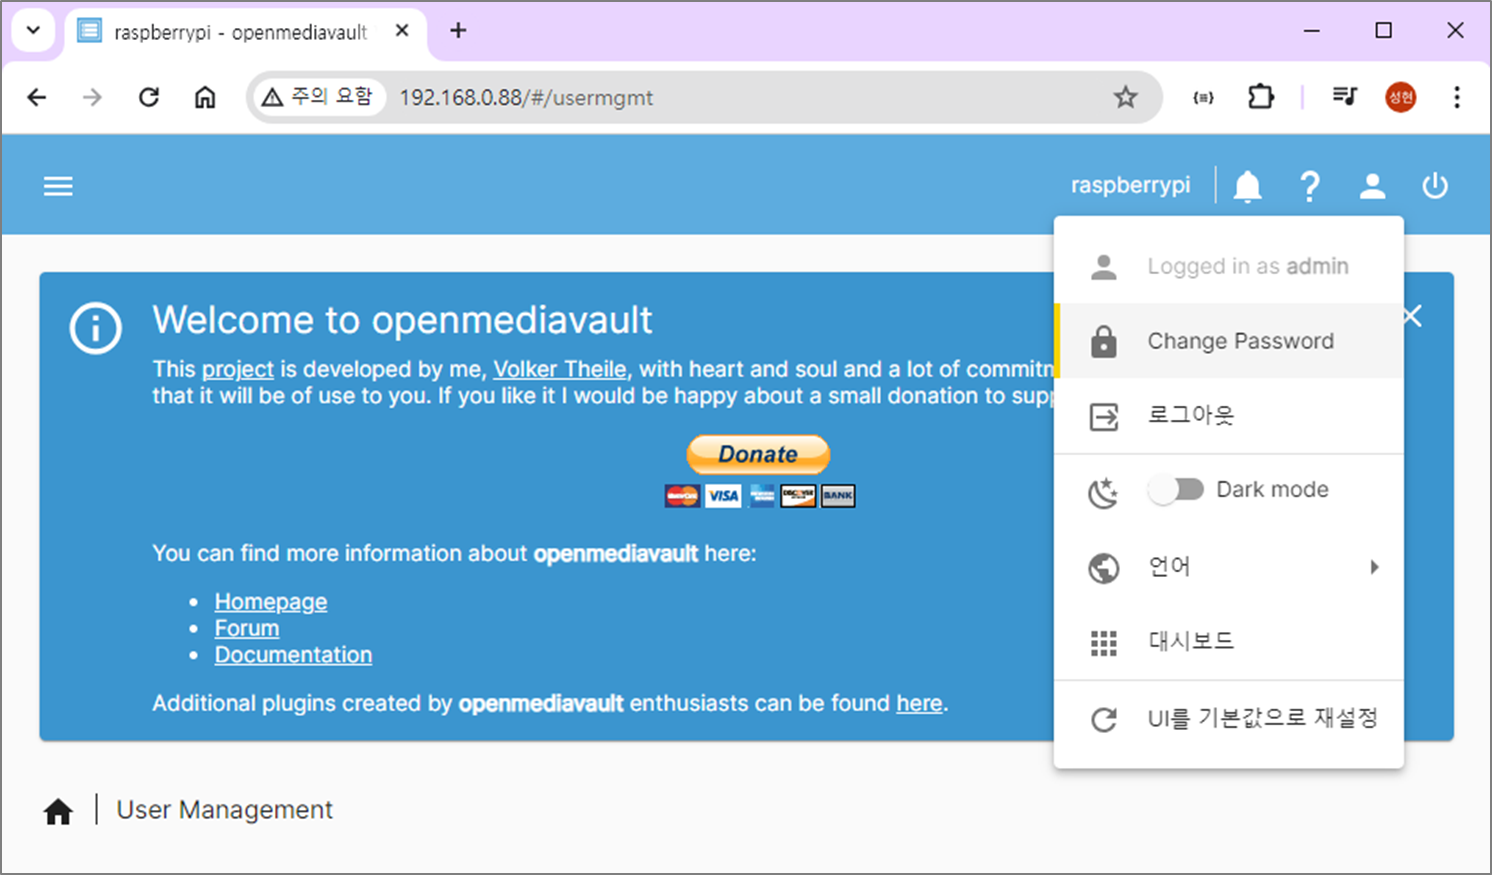Open the tab search dropdown chevron
This screenshot has width=1492, height=875.
coord(33,30)
